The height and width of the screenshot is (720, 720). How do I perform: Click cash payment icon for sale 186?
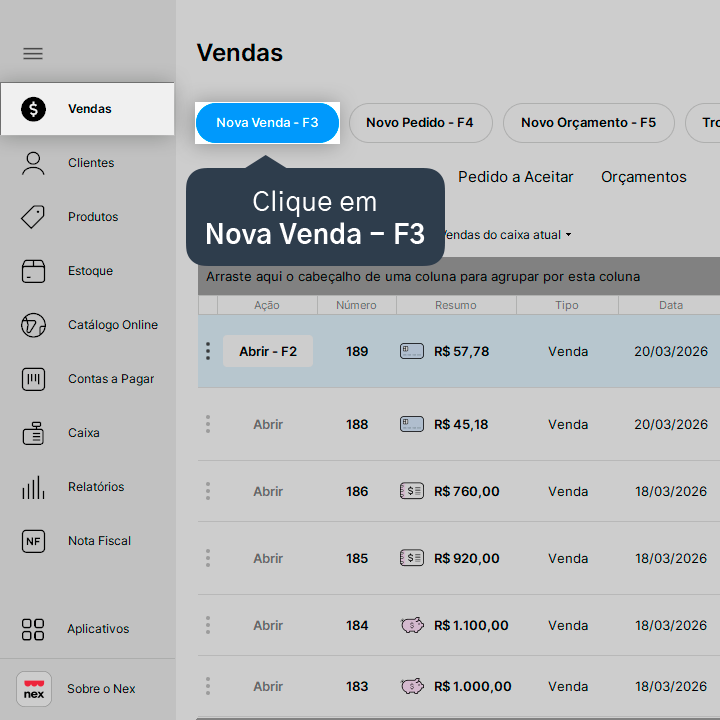412,491
